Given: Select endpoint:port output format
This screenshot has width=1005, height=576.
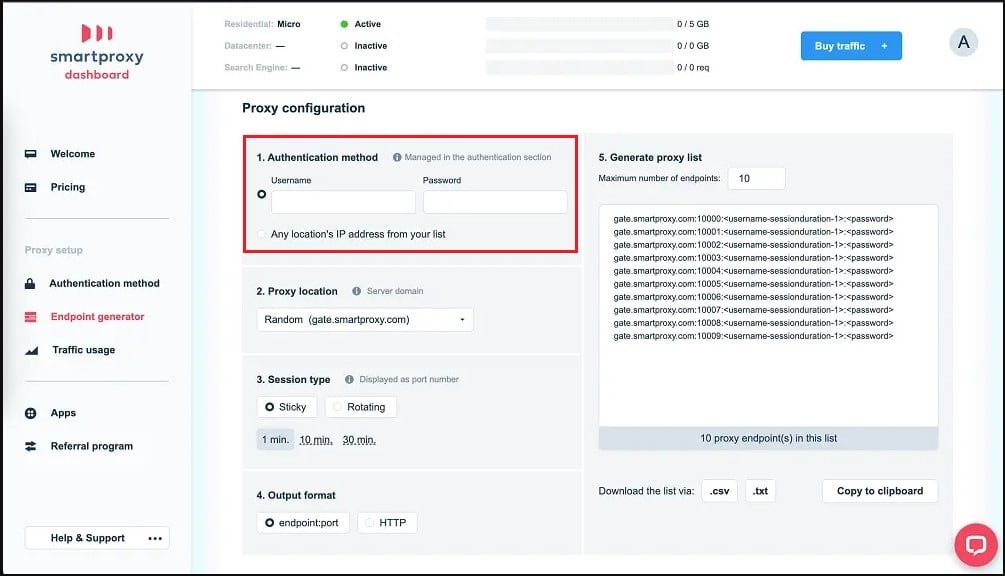Looking at the screenshot, I should click(x=303, y=523).
